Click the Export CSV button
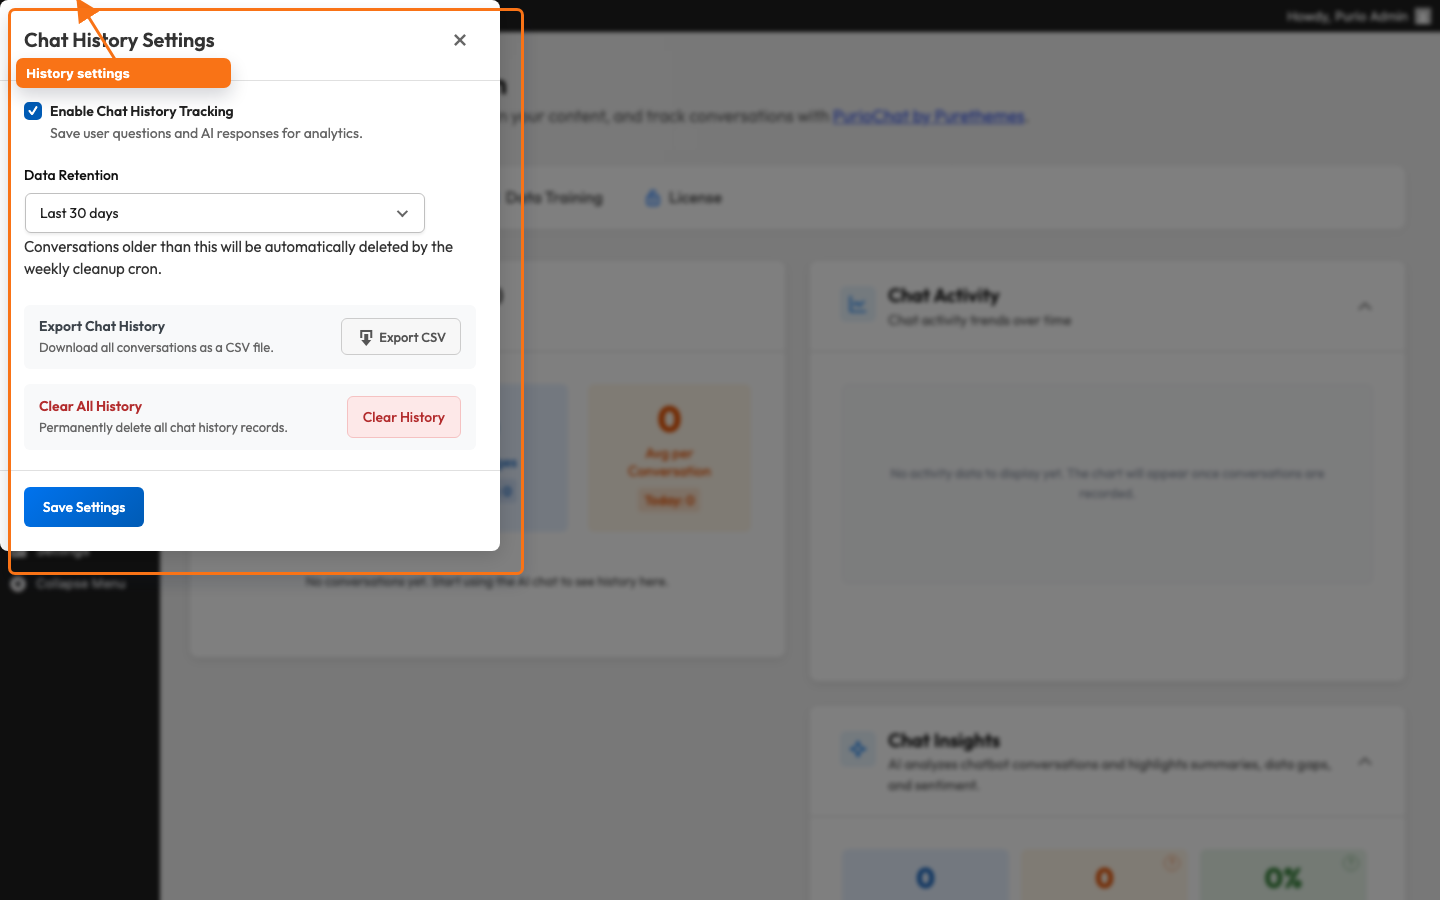1440x900 pixels. (x=401, y=337)
